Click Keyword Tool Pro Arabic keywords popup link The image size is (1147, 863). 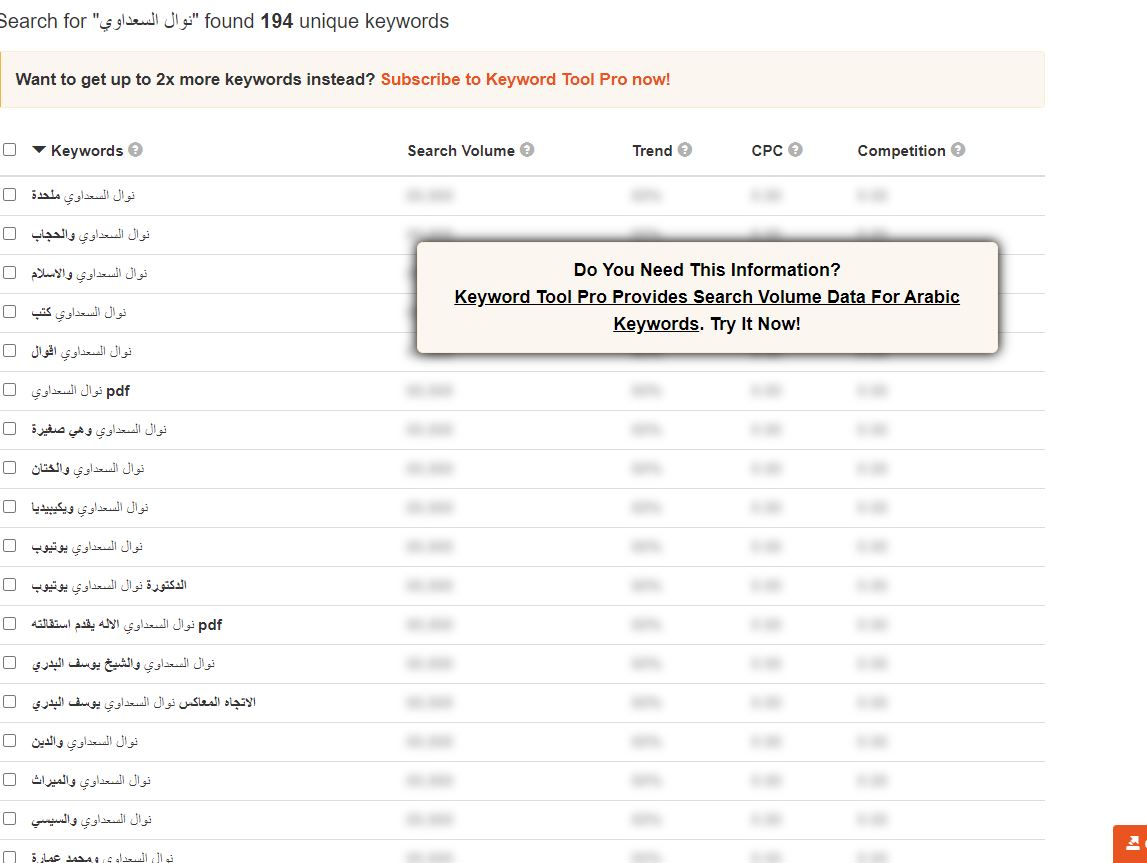coord(706,297)
